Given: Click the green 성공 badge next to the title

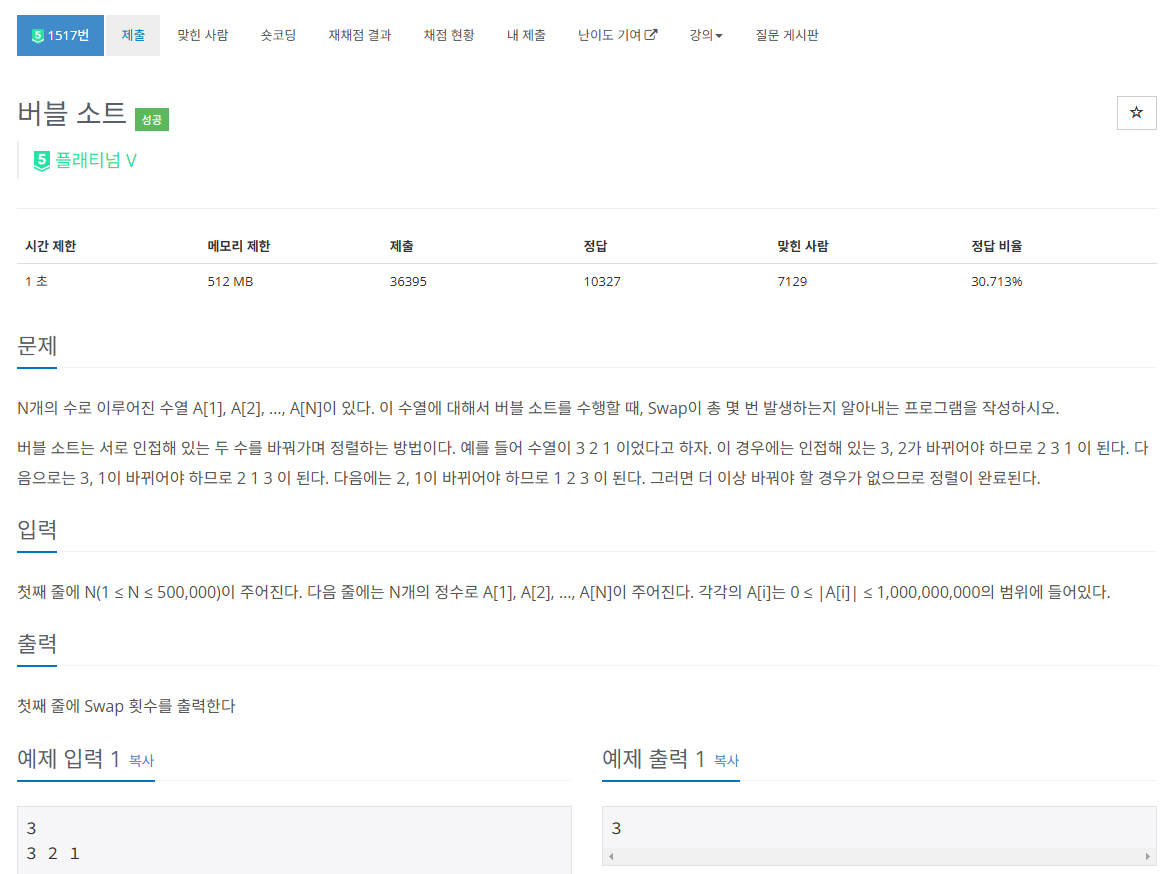Looking at the screenshot, I should tap(150, 118).
